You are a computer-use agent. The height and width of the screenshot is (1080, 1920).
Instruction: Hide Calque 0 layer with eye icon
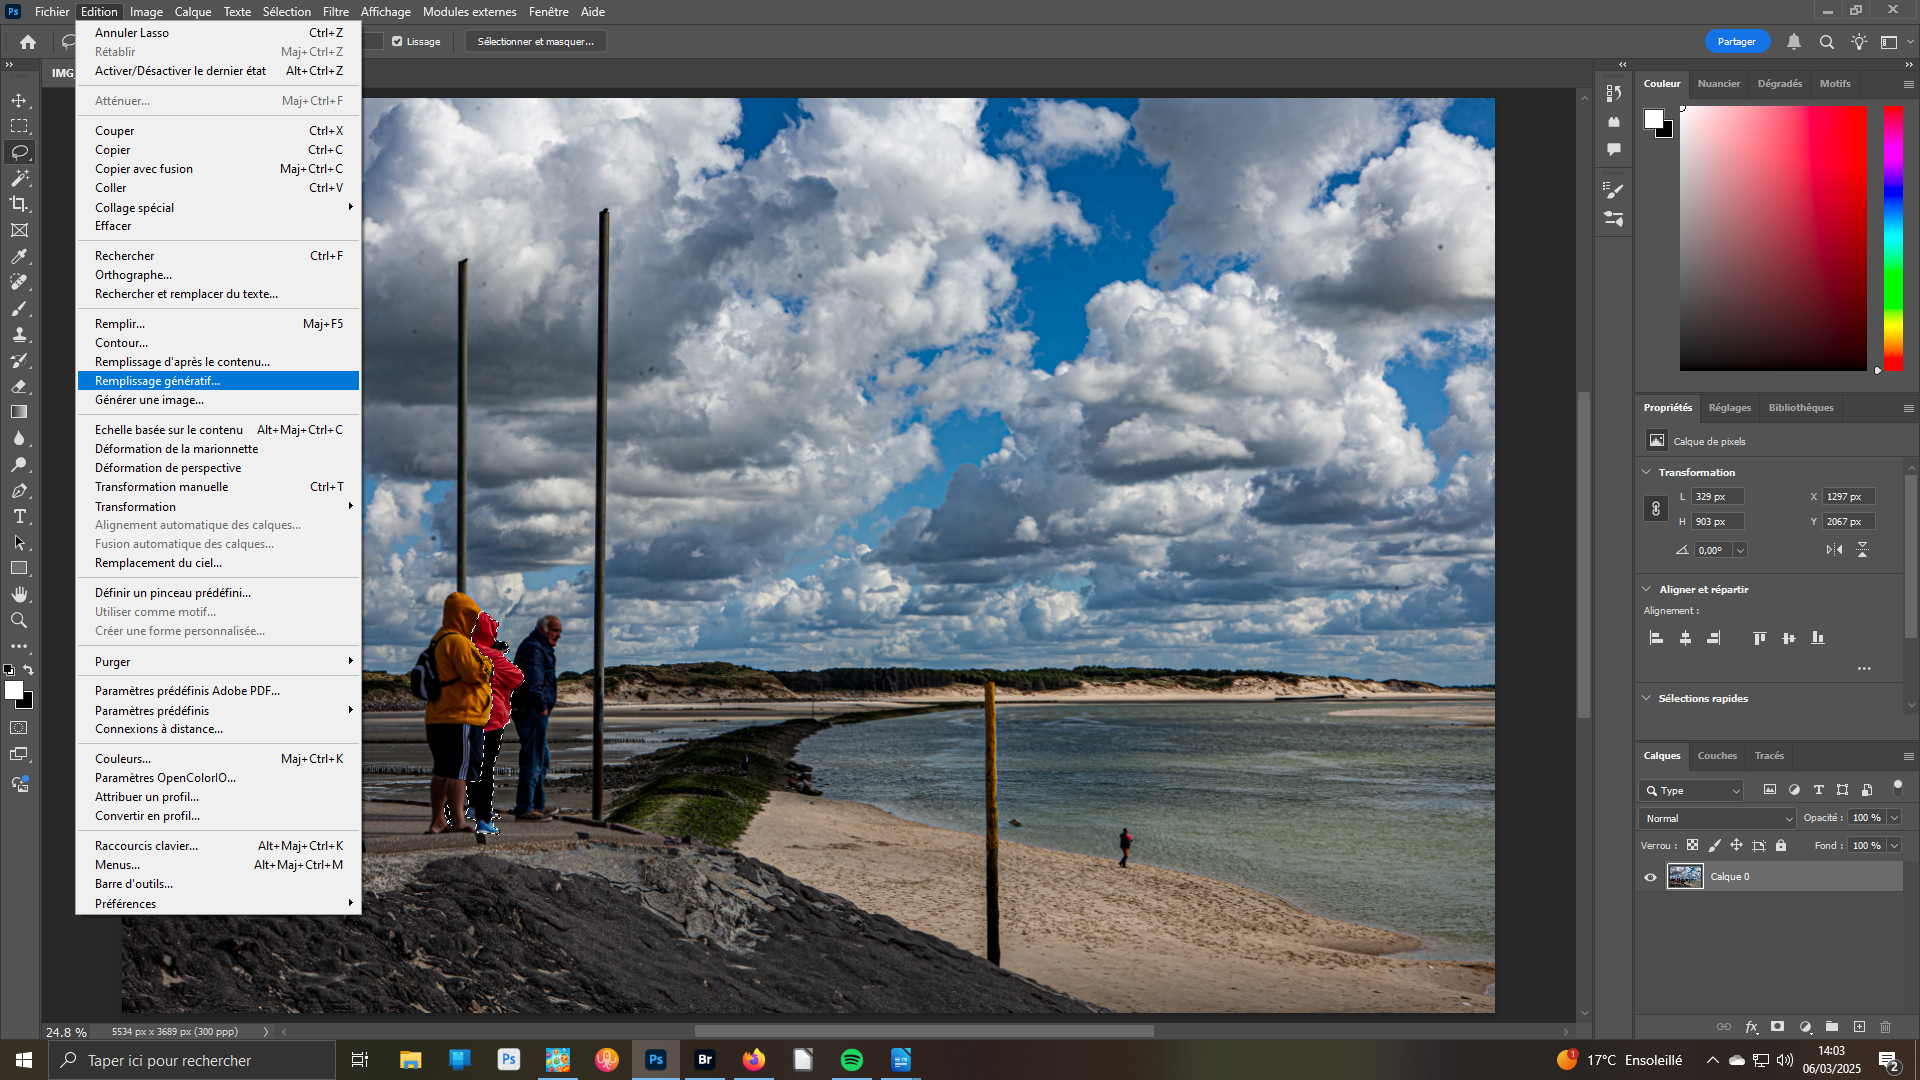tap(1651, 877)
